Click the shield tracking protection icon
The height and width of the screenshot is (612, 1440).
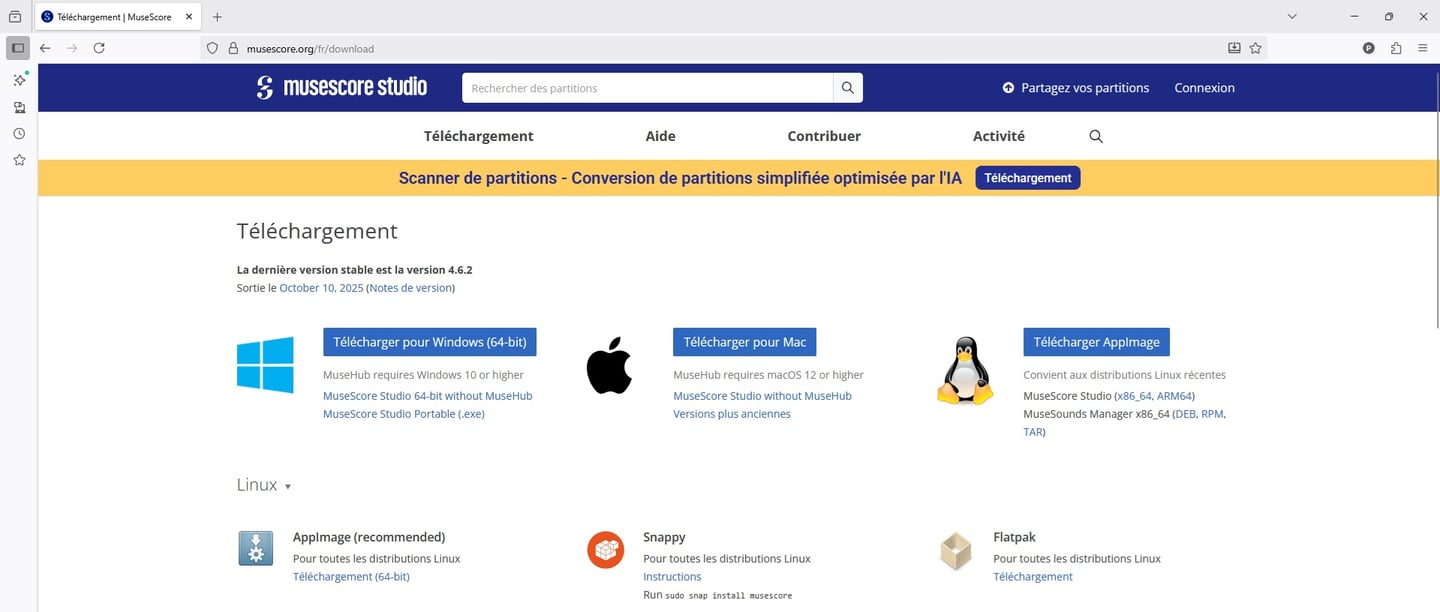coord(212,48)
